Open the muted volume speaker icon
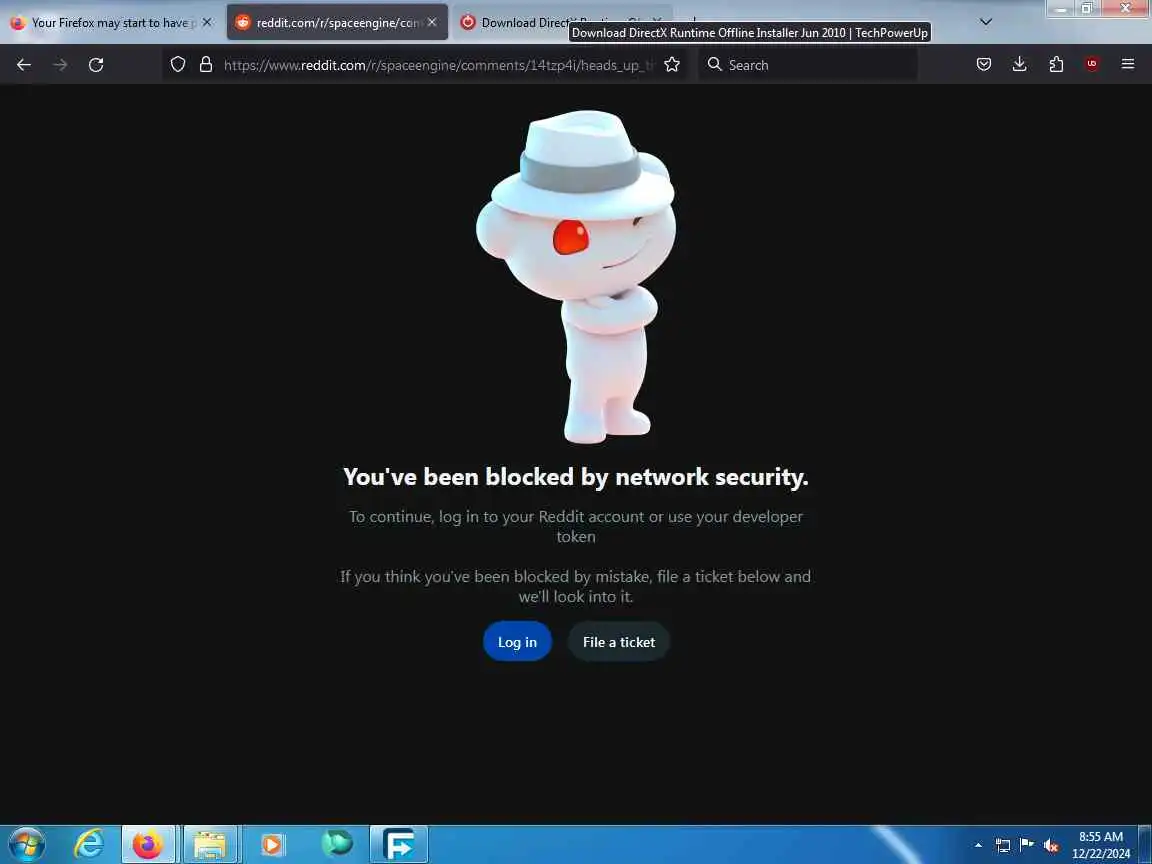1152x864 pixels. click(1051, 846)
